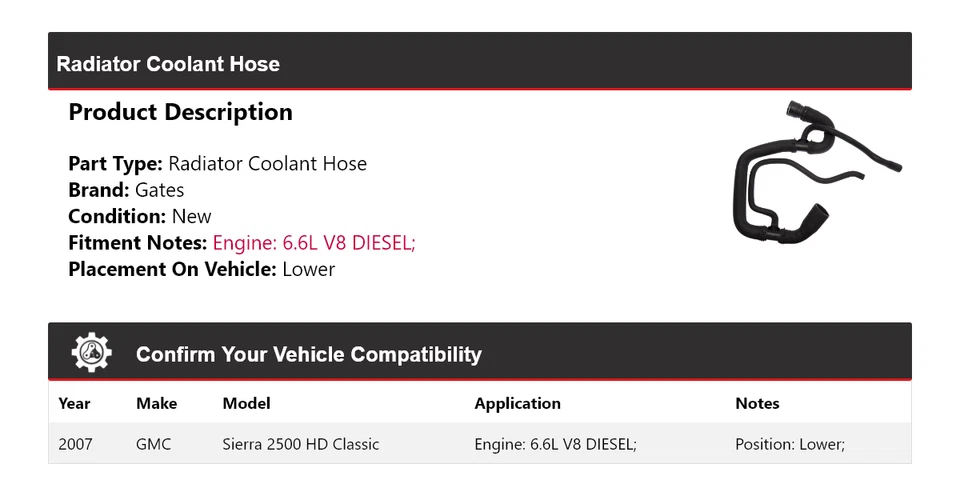Click the 2007 year cell

click(75, 444)
